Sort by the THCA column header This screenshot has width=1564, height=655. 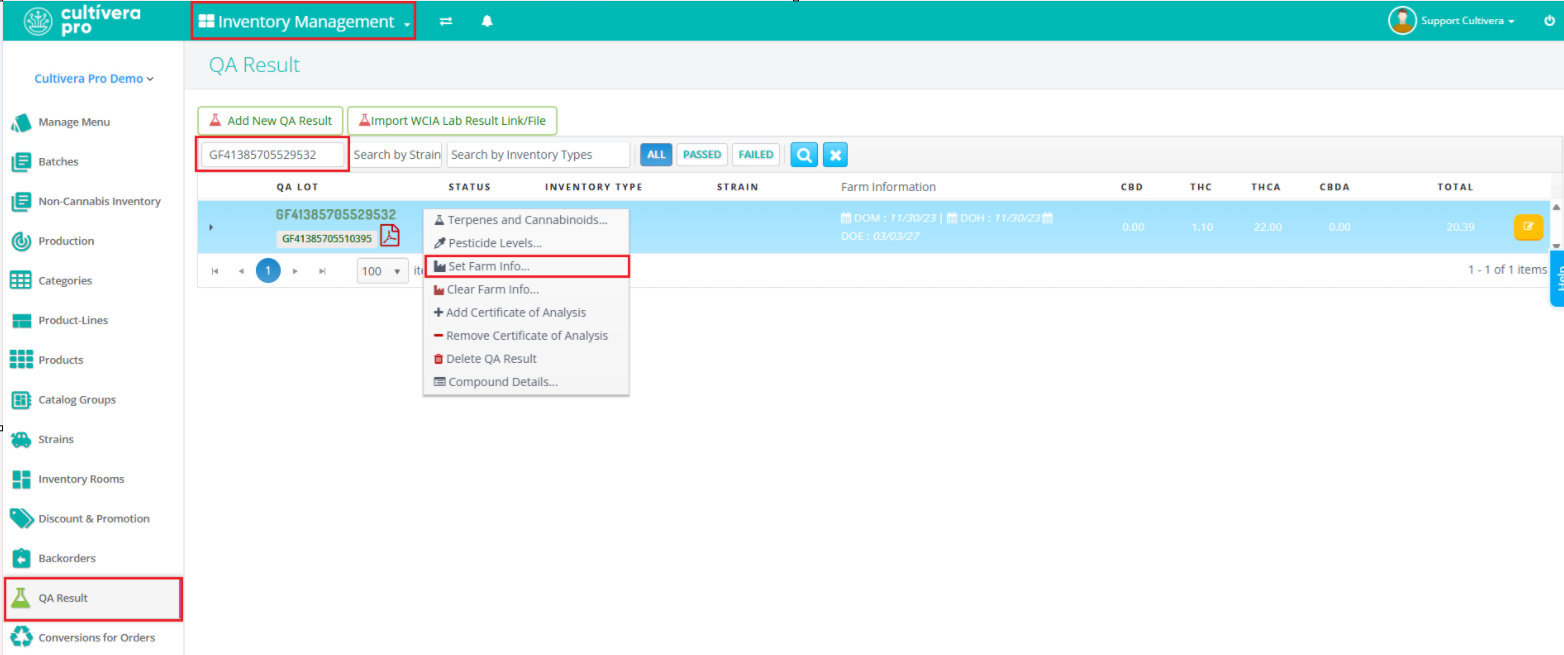(x=1266, y=187)
